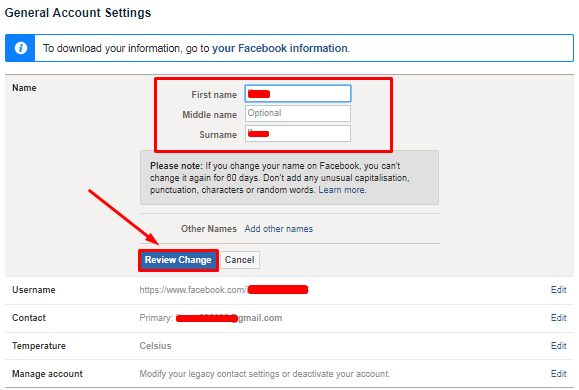Click the primary gmail address text
Screen dimensions: 579x390
[x=210, y=318]
